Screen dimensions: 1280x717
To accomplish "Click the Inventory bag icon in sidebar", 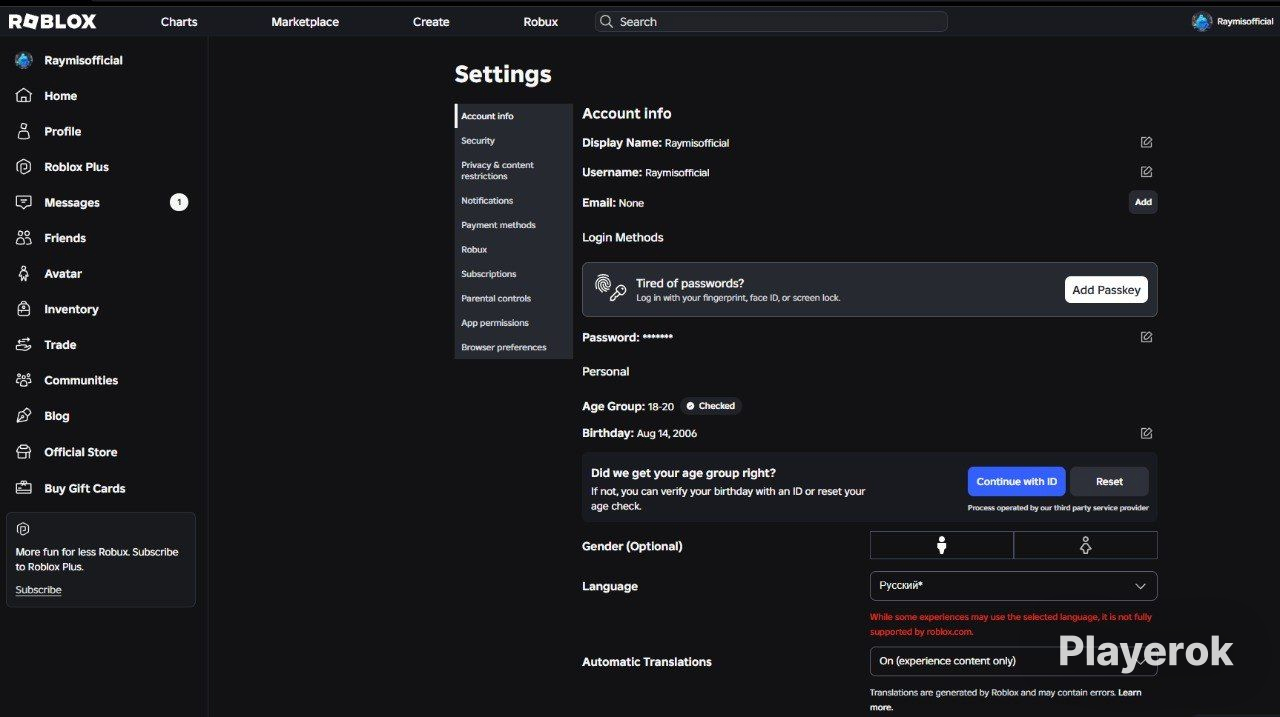I will [24, 309].
